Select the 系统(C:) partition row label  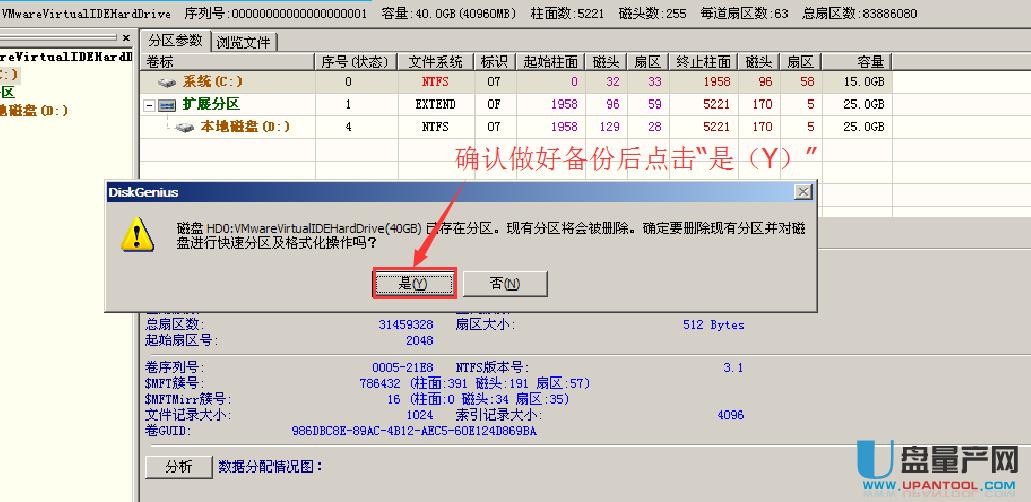point(212,83)
